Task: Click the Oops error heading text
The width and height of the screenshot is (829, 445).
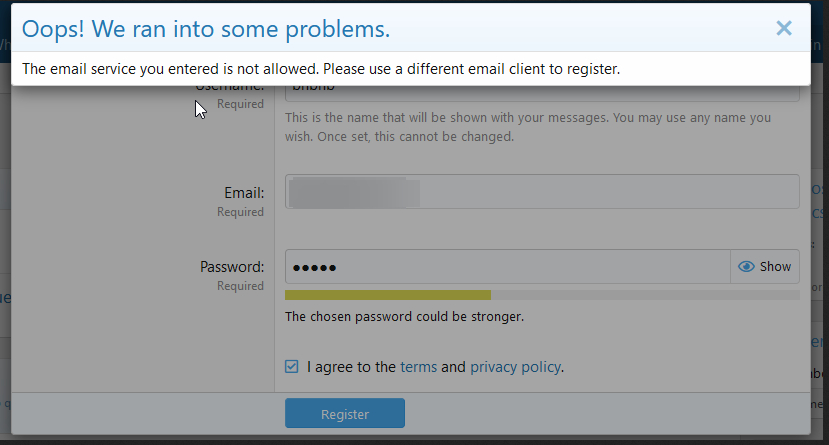Action: [206, 29]
